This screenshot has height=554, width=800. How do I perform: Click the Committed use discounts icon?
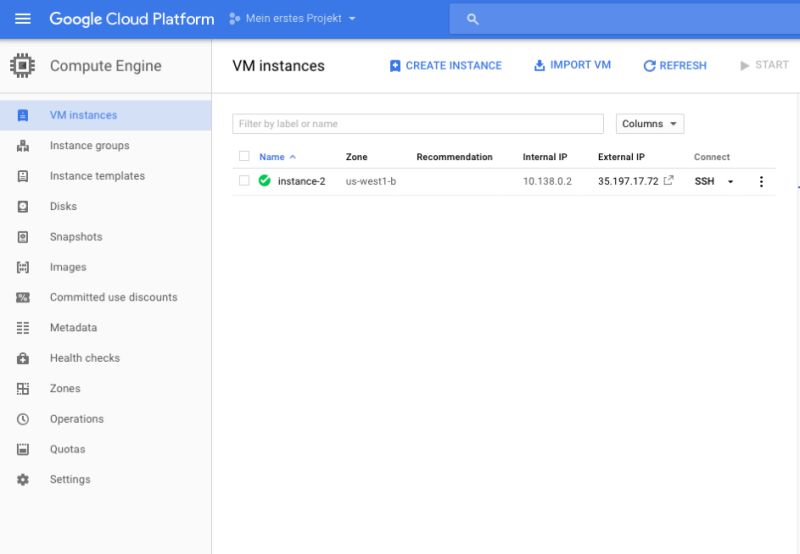point(23,297)
